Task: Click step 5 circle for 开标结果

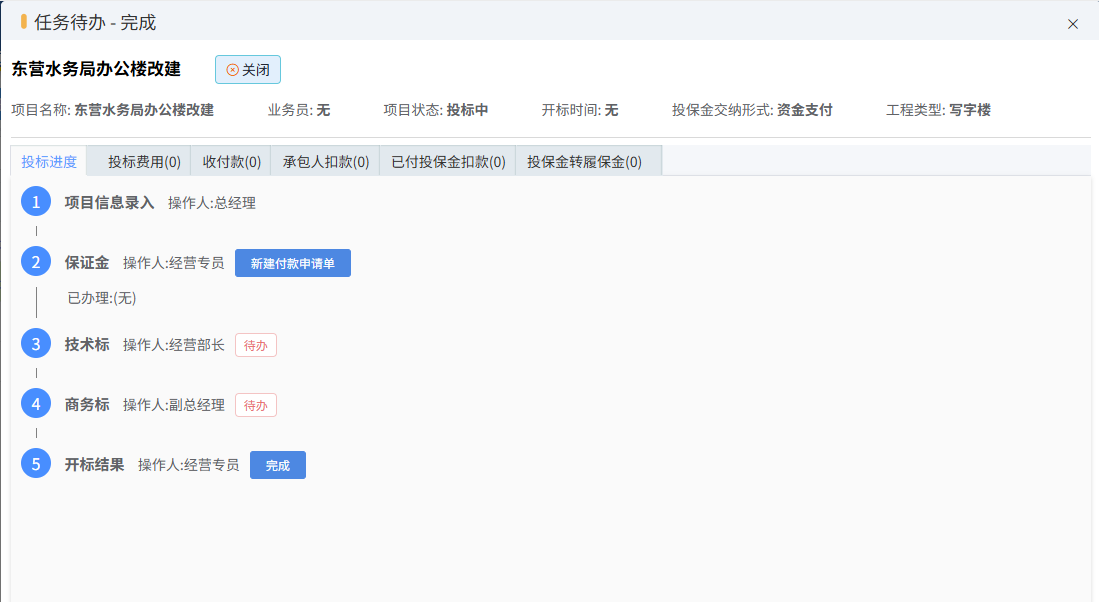Action: 36,464
